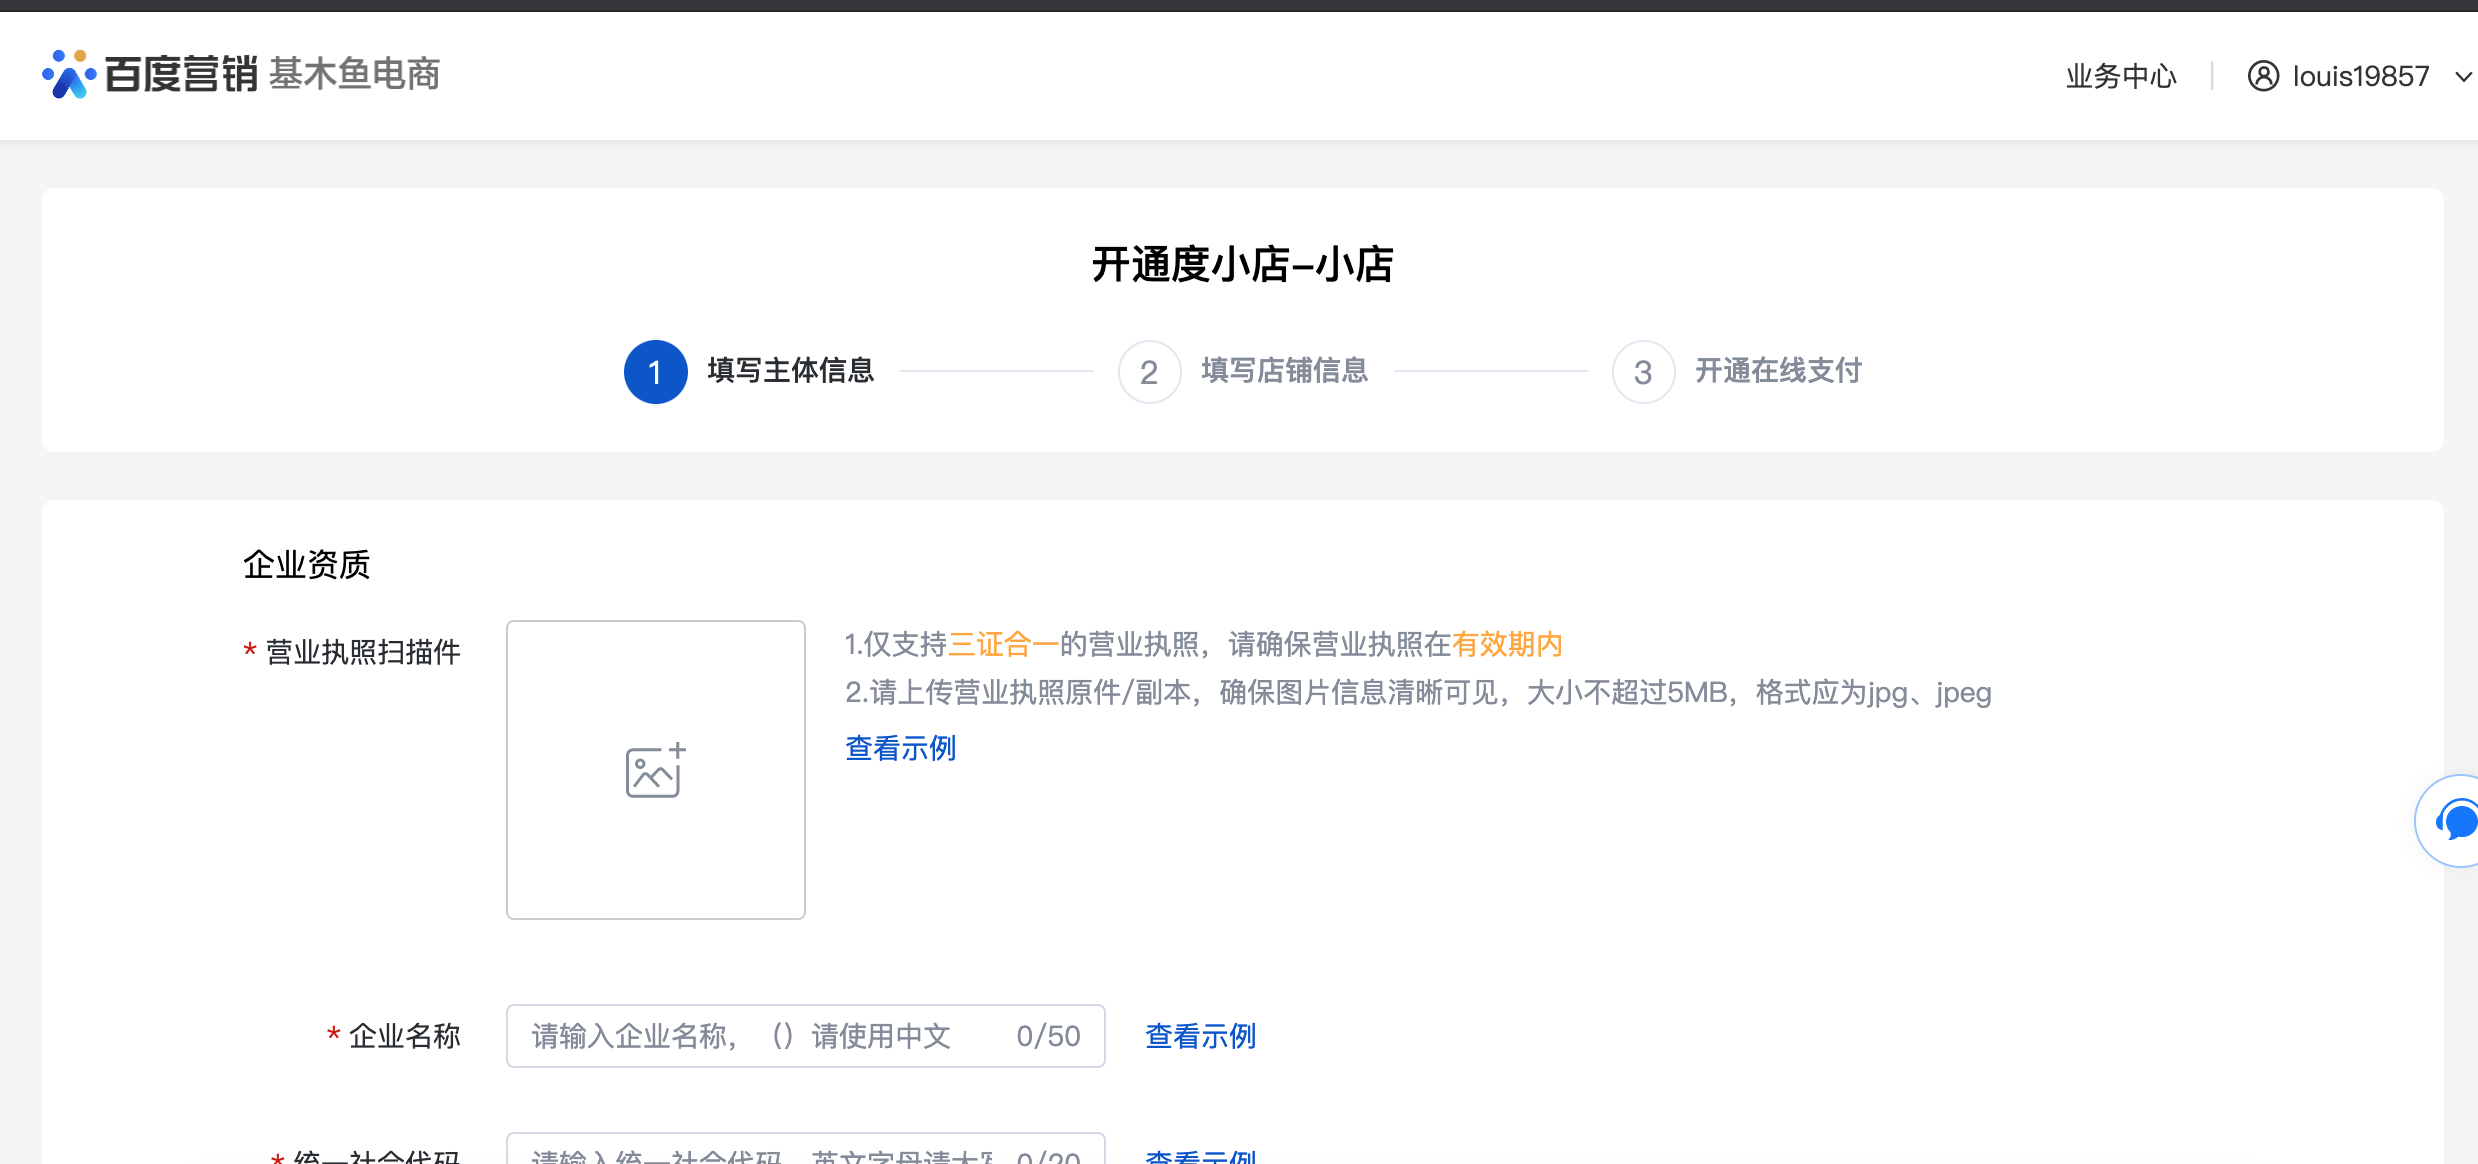Click the step 2 circle icon

[x=1149, y=372]
